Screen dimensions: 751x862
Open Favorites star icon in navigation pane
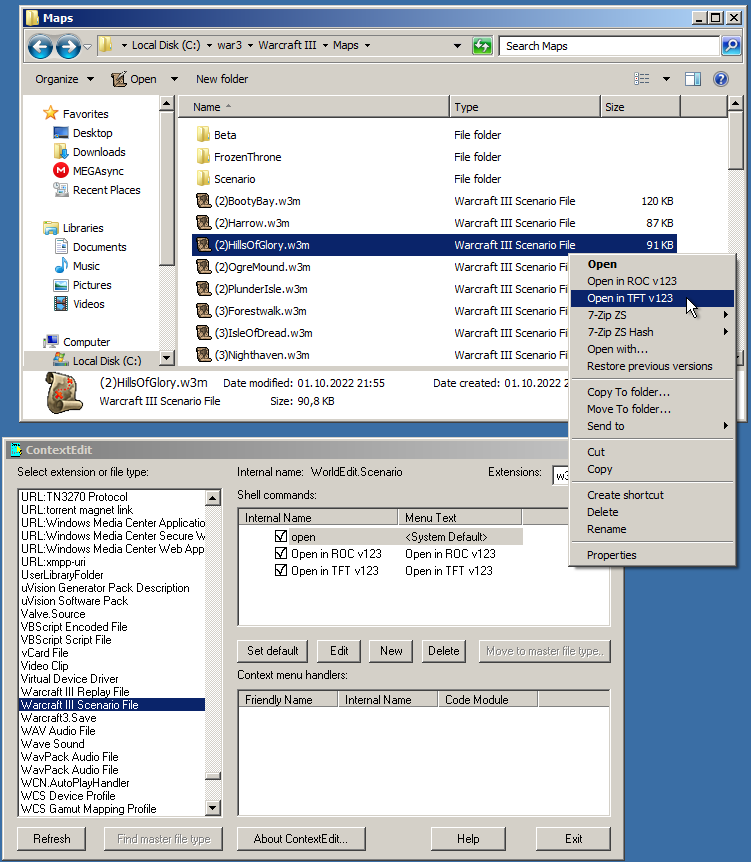pyautogui.click(x=51, y=113)
